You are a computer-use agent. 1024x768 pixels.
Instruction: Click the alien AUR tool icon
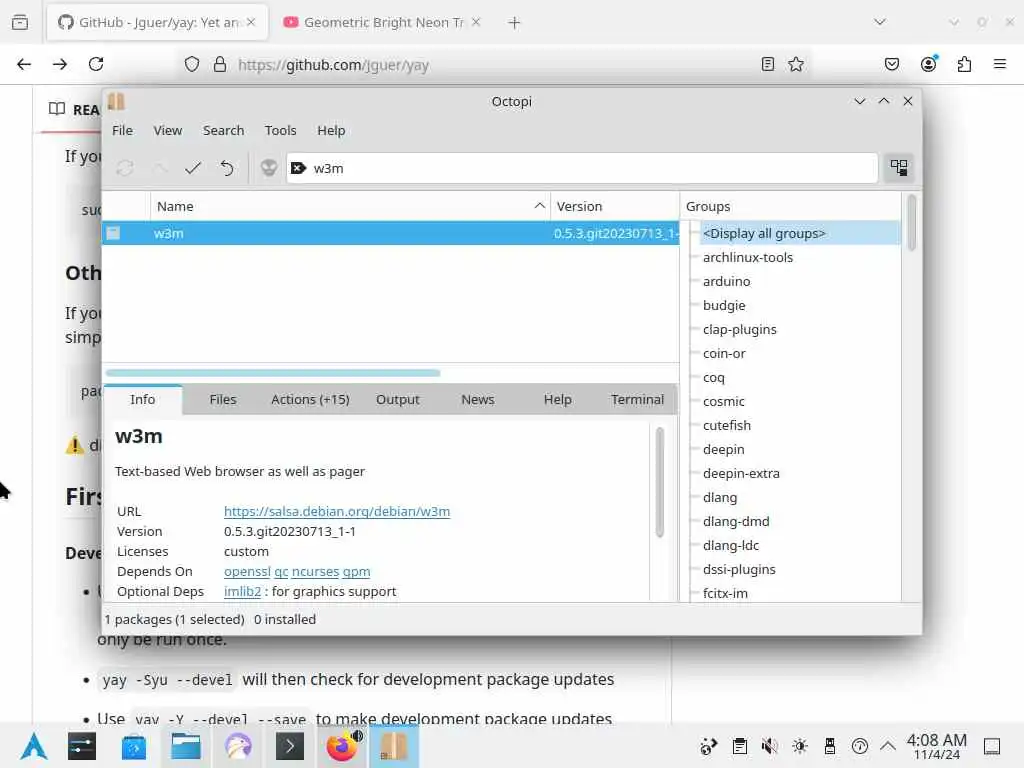pyautogui.click(x=268, y=168)
